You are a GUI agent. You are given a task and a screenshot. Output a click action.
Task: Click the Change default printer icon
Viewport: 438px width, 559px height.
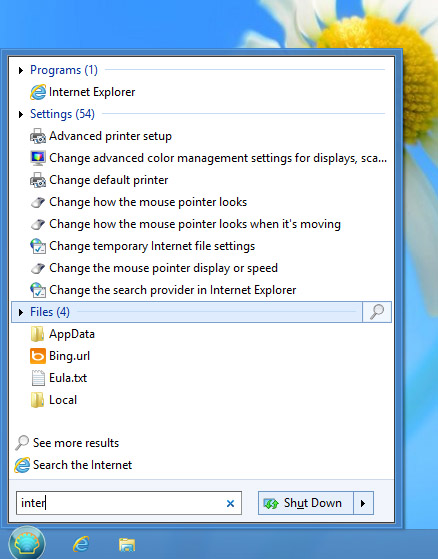[38, 180]
